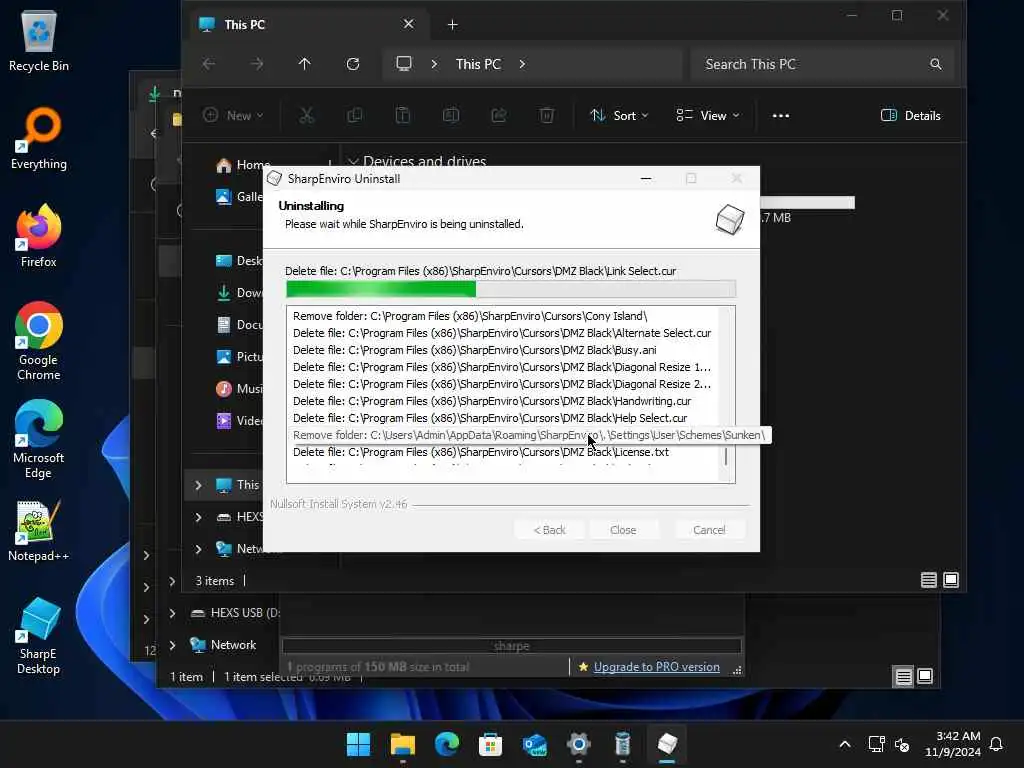Click the uninstaller tool taskbar icon beside Settings

point(622,744)
